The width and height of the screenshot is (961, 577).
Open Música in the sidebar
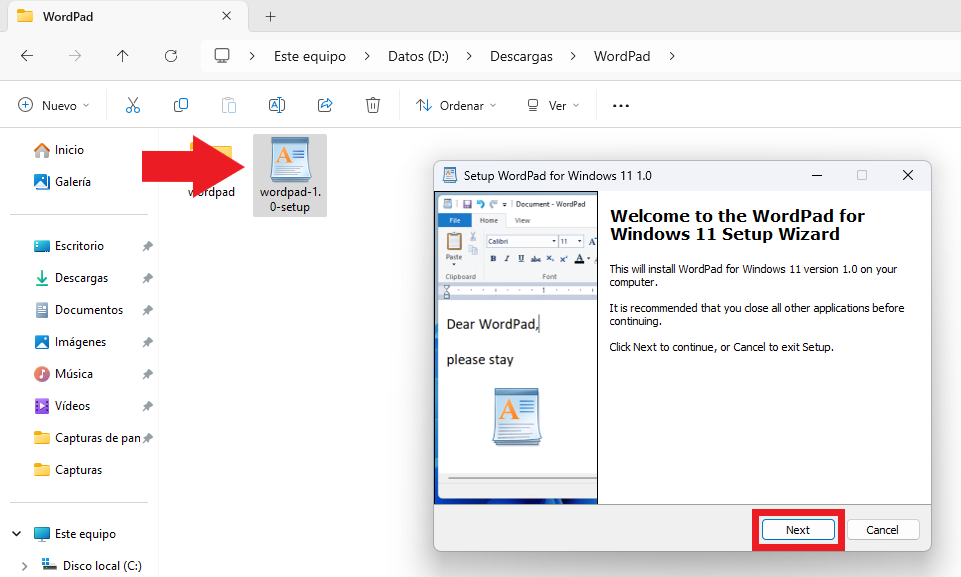click(x=74, y=373)
